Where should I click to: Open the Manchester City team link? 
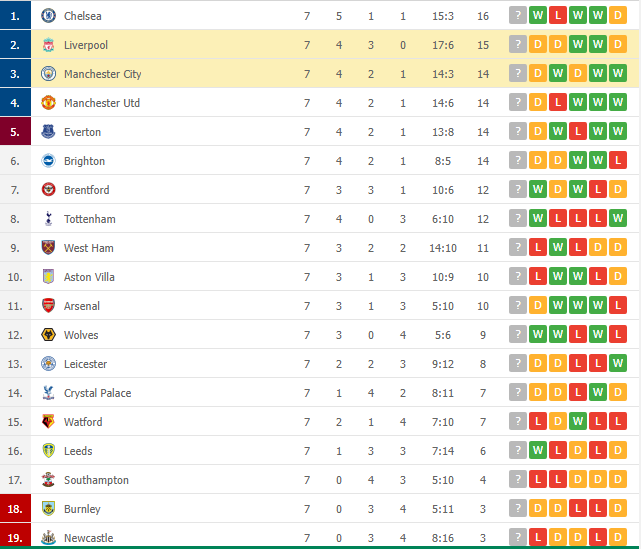pyautogui.click(x=103, y=74)
